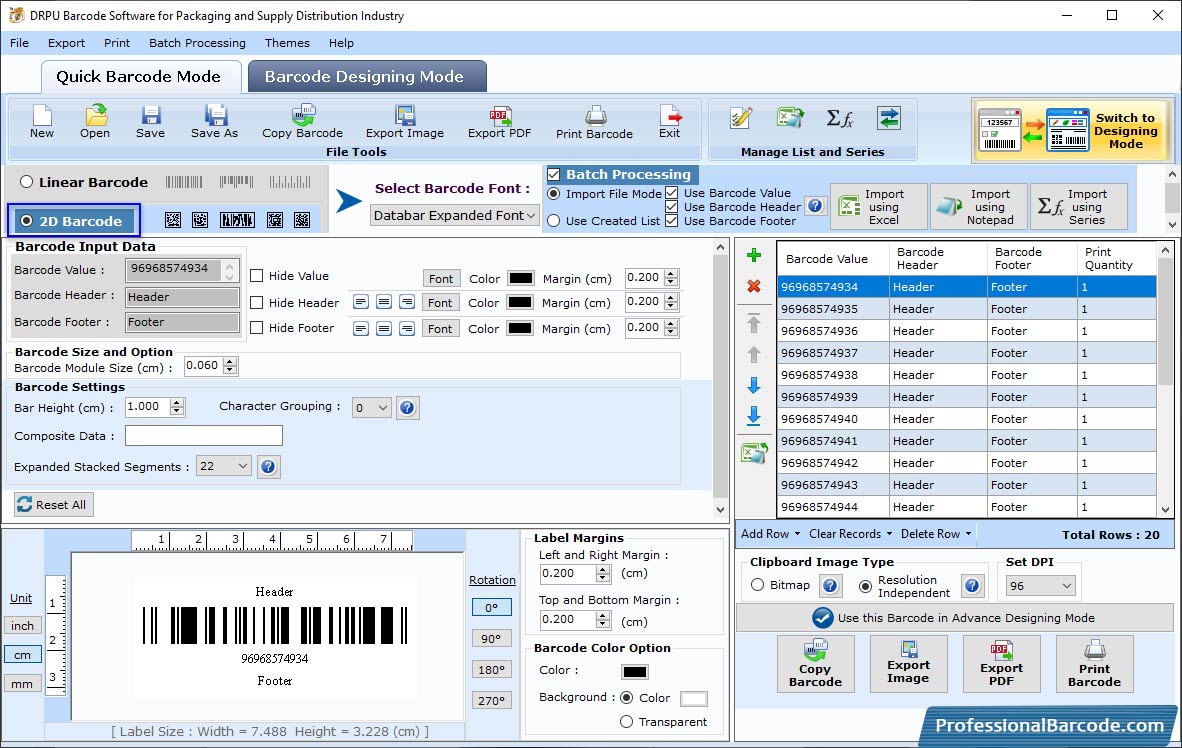This screenshot has height=748, width=1182.
Task: Open a barcode file with Open icon
Action: (x=95, y=121)
